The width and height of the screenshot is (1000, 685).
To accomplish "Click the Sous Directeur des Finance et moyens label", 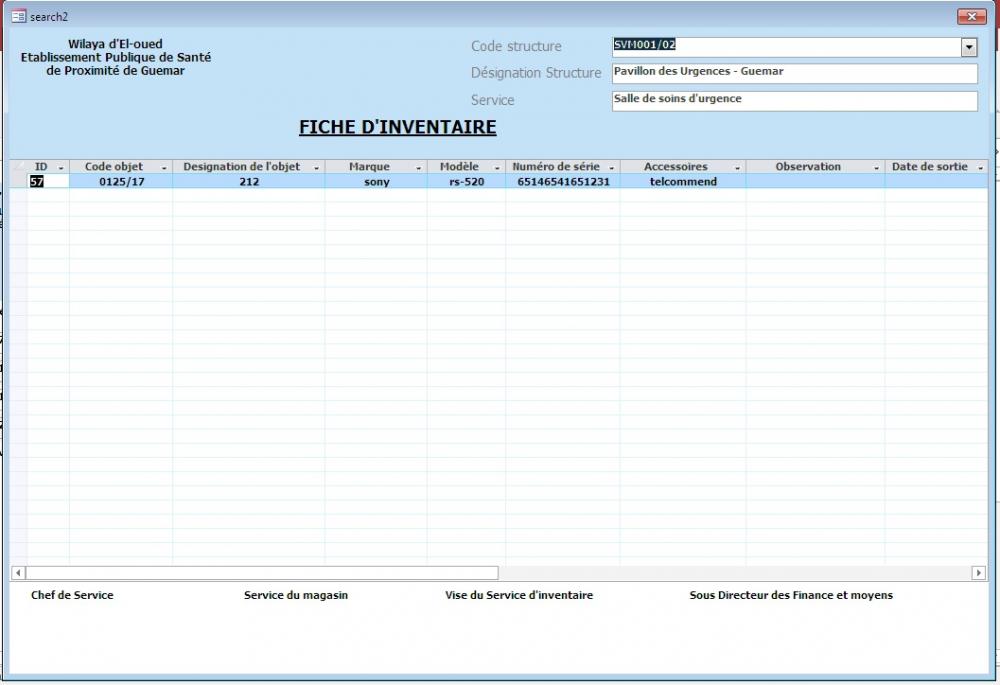I will (791, 595).
